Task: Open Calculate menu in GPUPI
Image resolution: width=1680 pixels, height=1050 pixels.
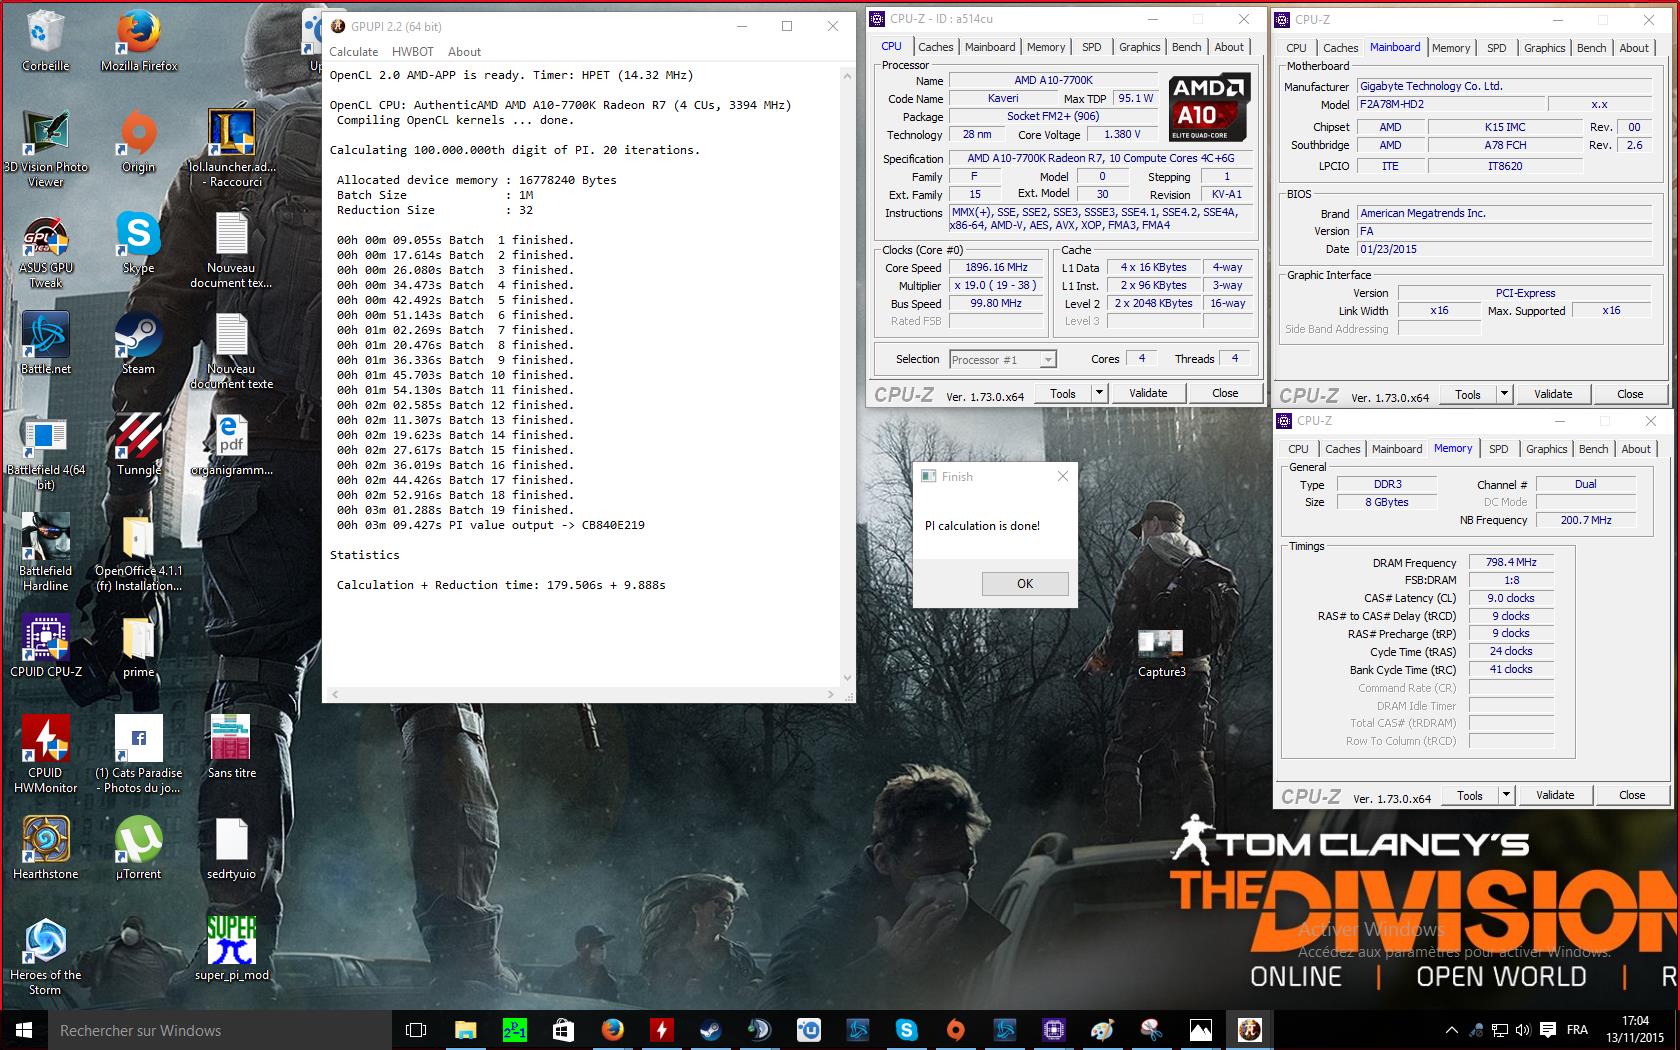Action: [354, 52]
